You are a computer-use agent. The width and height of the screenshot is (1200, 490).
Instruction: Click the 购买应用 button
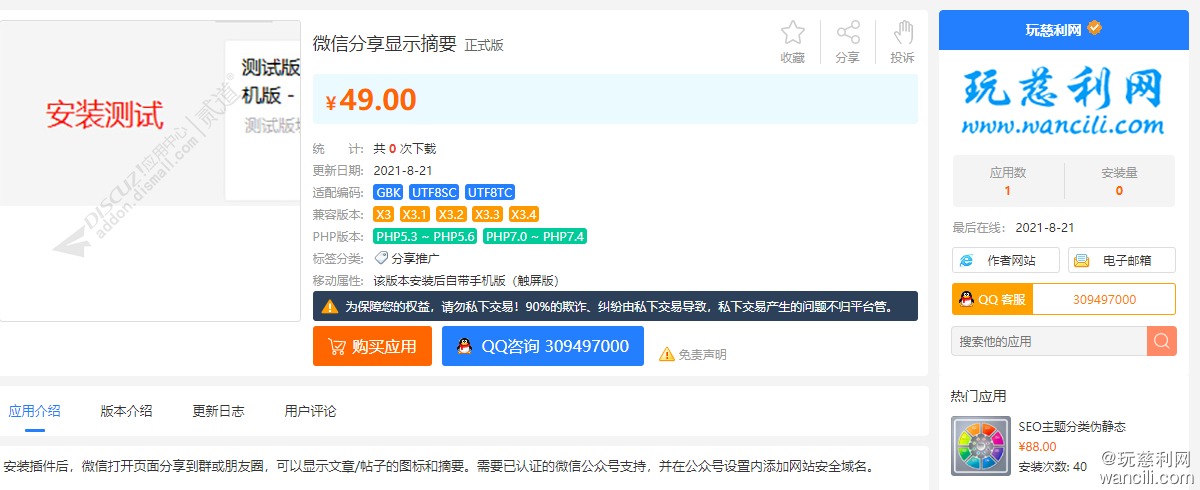click(372, 346)
